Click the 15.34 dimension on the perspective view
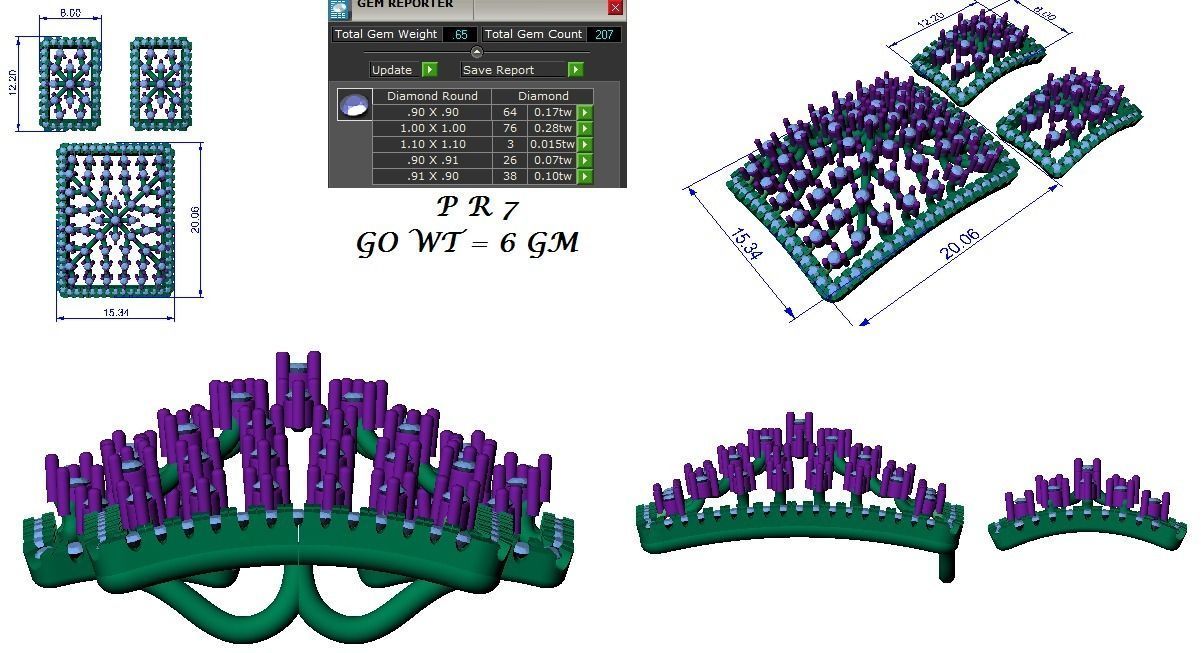The height and width of the screenshot is (653, 1201). point(747,244)
